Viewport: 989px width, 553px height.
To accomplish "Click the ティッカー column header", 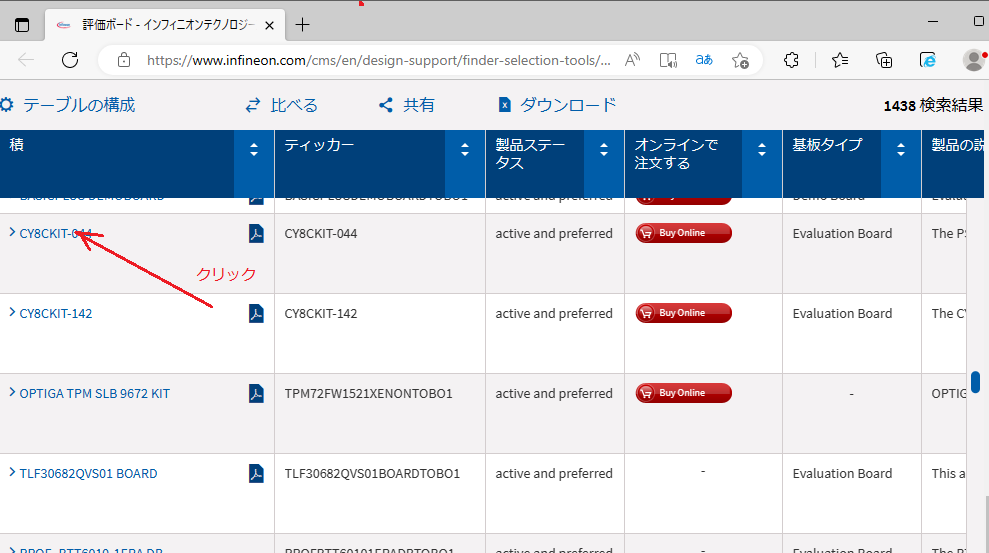I will point(319,145).
